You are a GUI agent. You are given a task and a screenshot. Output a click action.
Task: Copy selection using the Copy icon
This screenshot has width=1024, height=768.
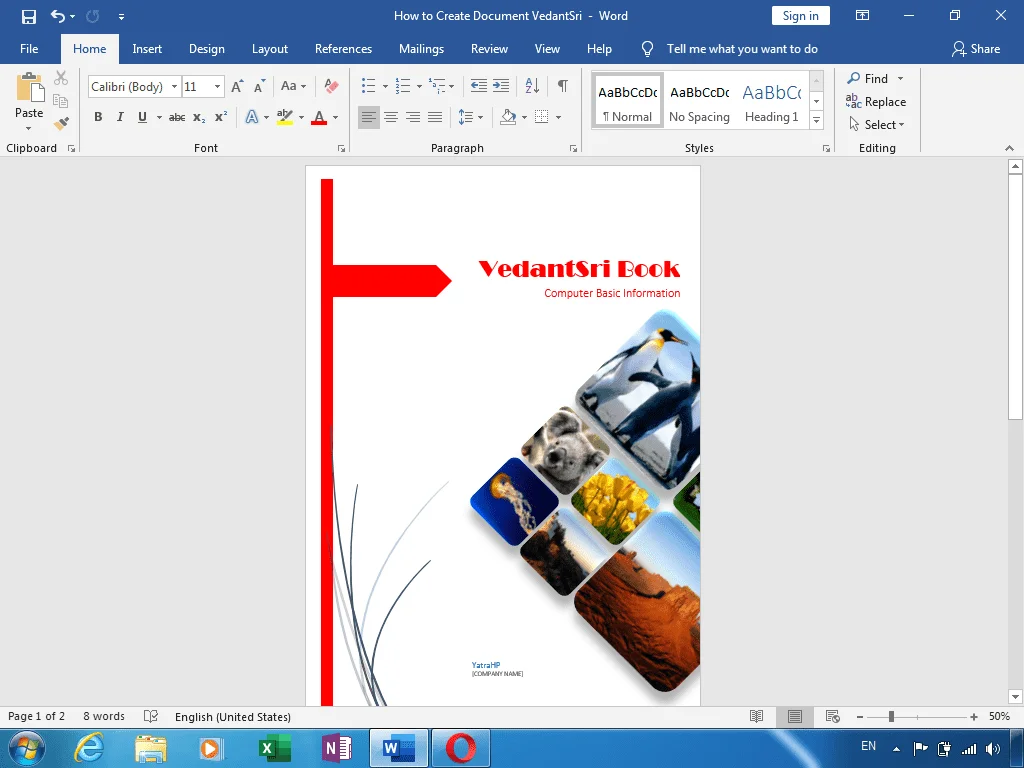[x=61, y=101]
